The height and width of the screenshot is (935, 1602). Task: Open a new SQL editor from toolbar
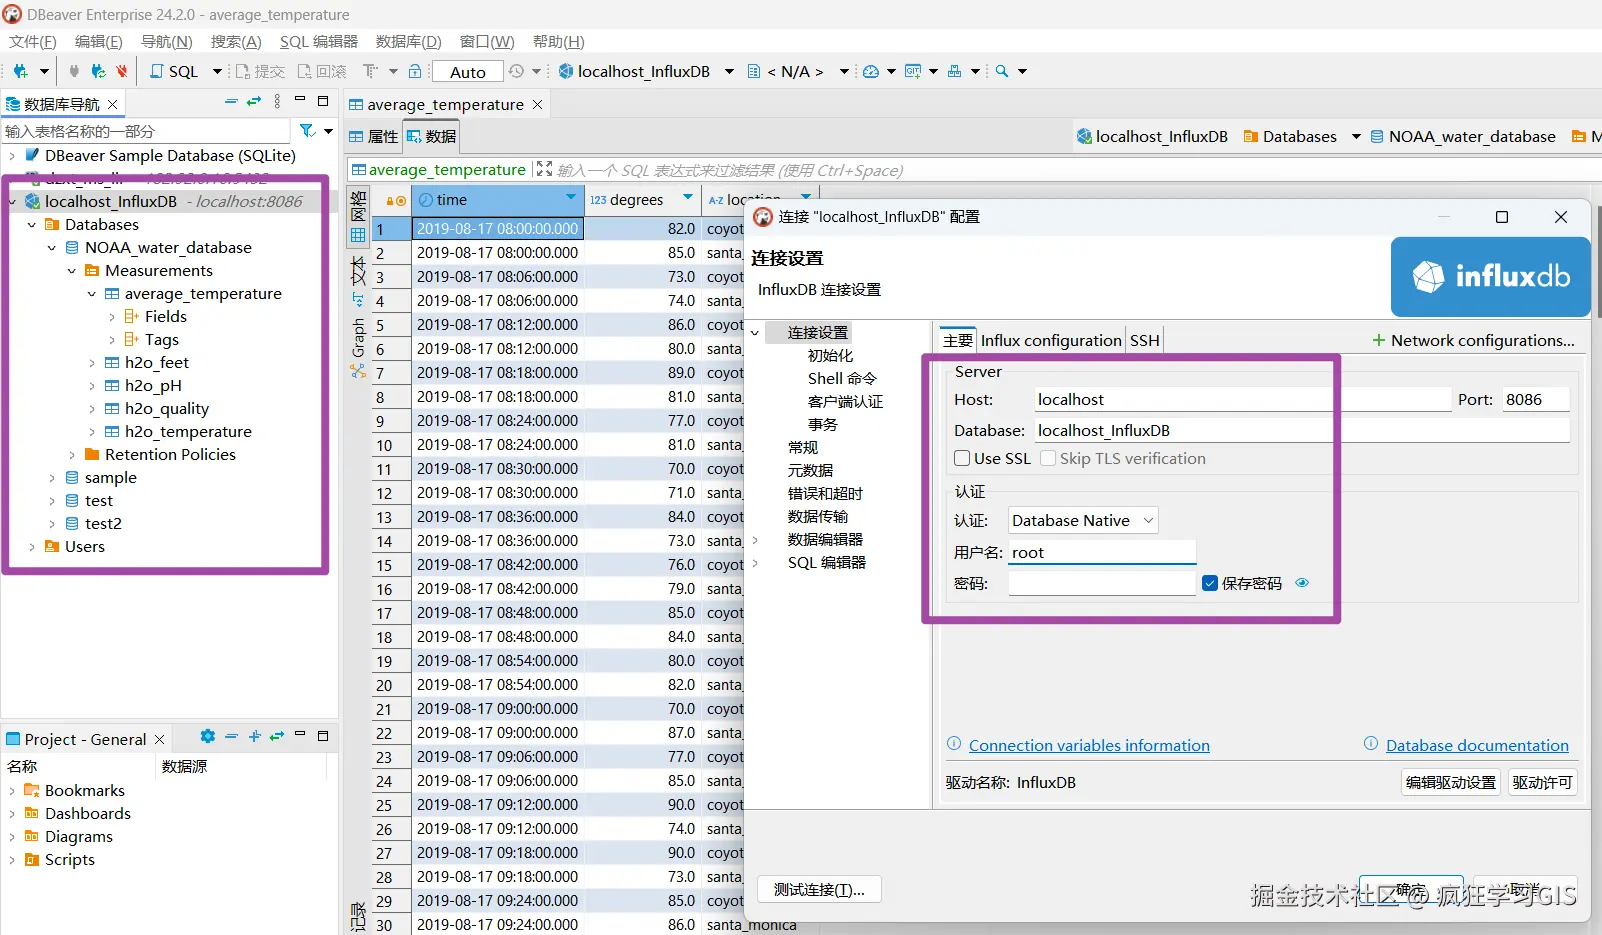(x=174, y=71)
